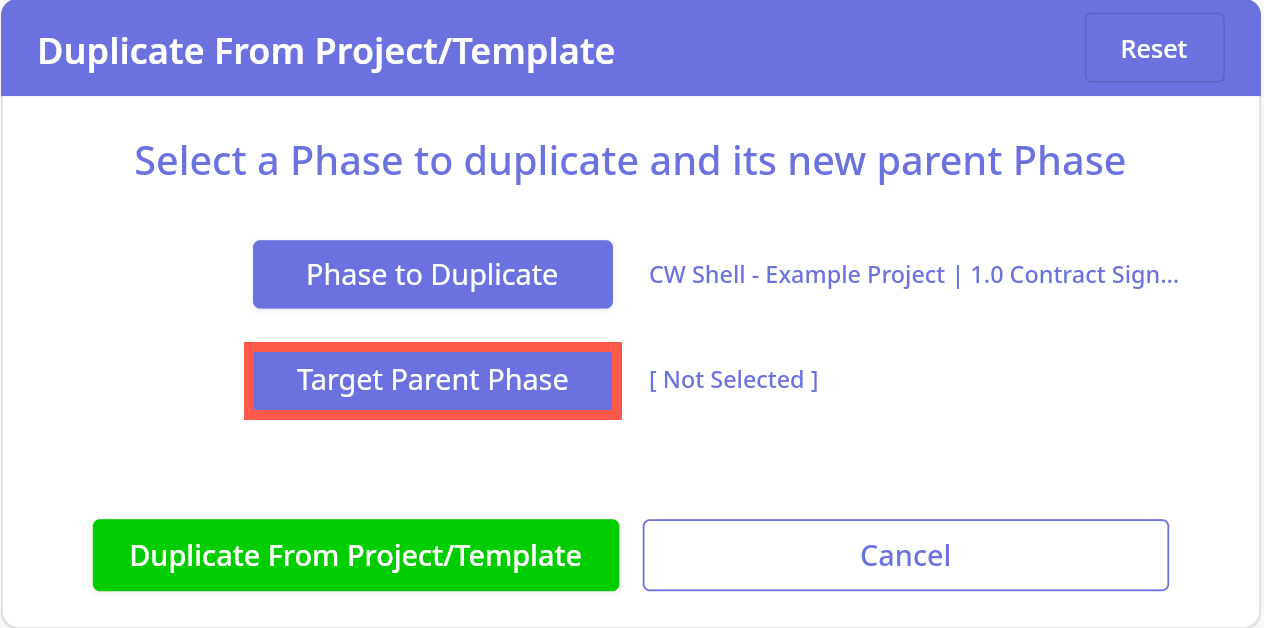Click the "[ Not Selected ]" label

pos(733,380)
